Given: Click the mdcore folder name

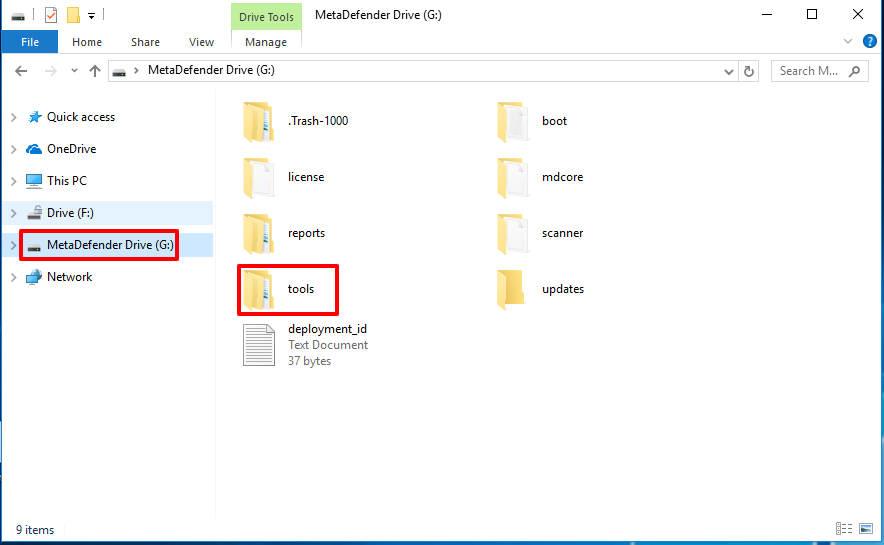Looking at the screenshot, I should tap(562, 177).
